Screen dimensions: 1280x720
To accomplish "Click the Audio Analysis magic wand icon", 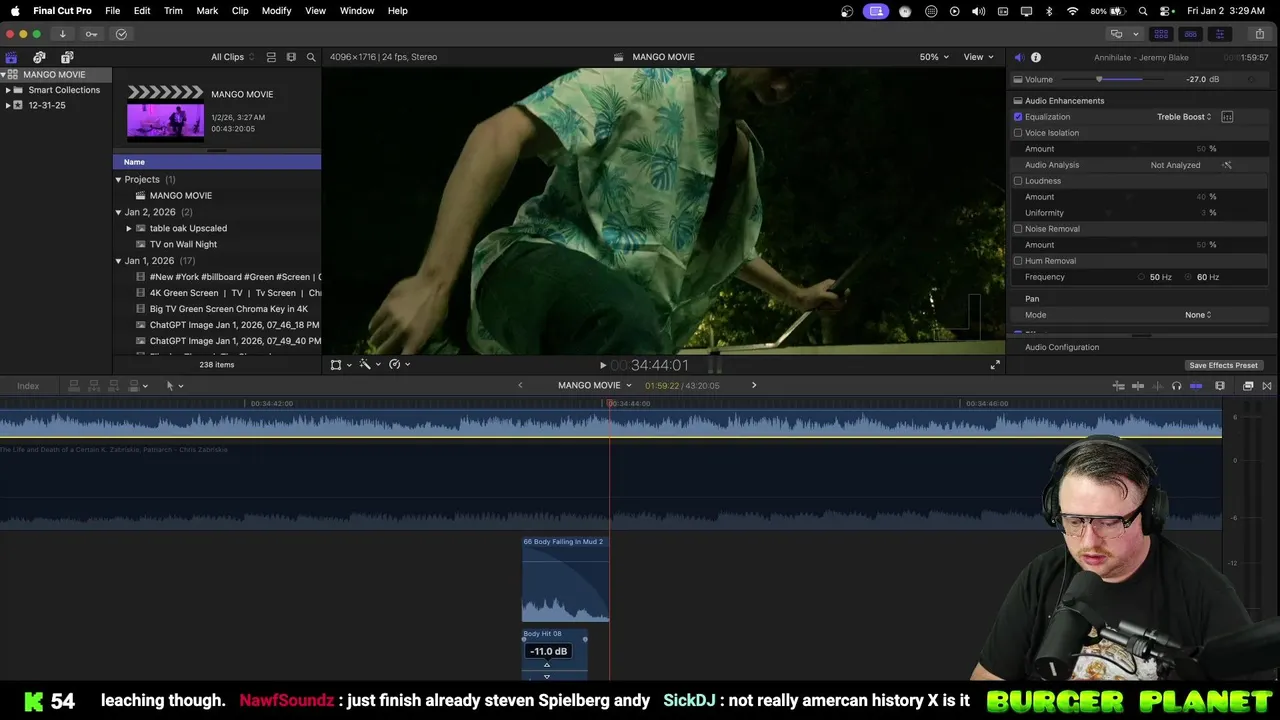I will [1227, 165].
